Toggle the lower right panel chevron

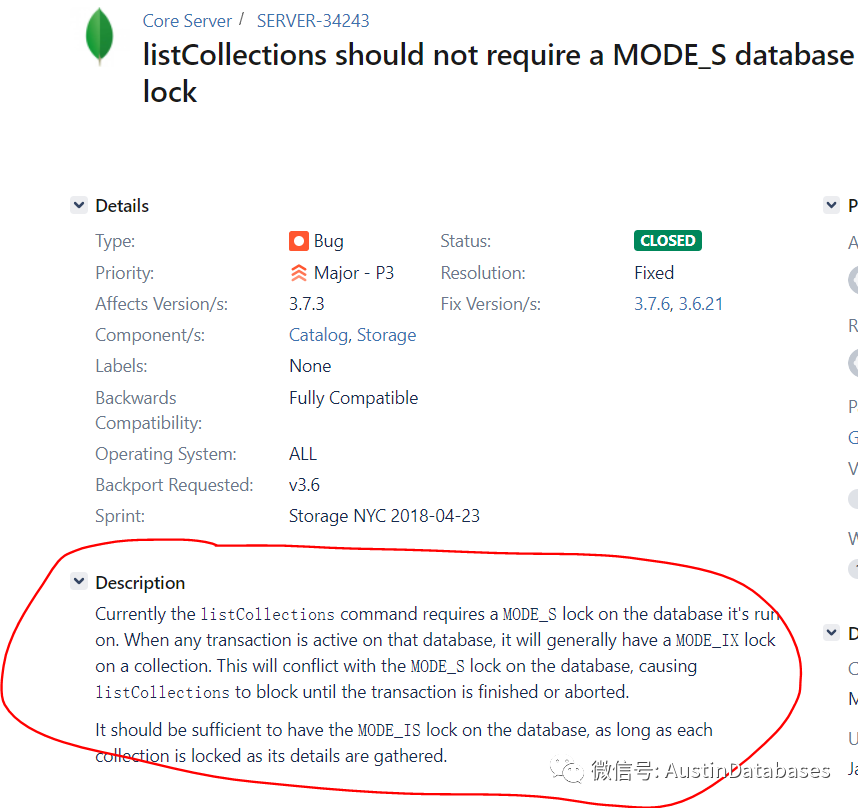point(831,633)
